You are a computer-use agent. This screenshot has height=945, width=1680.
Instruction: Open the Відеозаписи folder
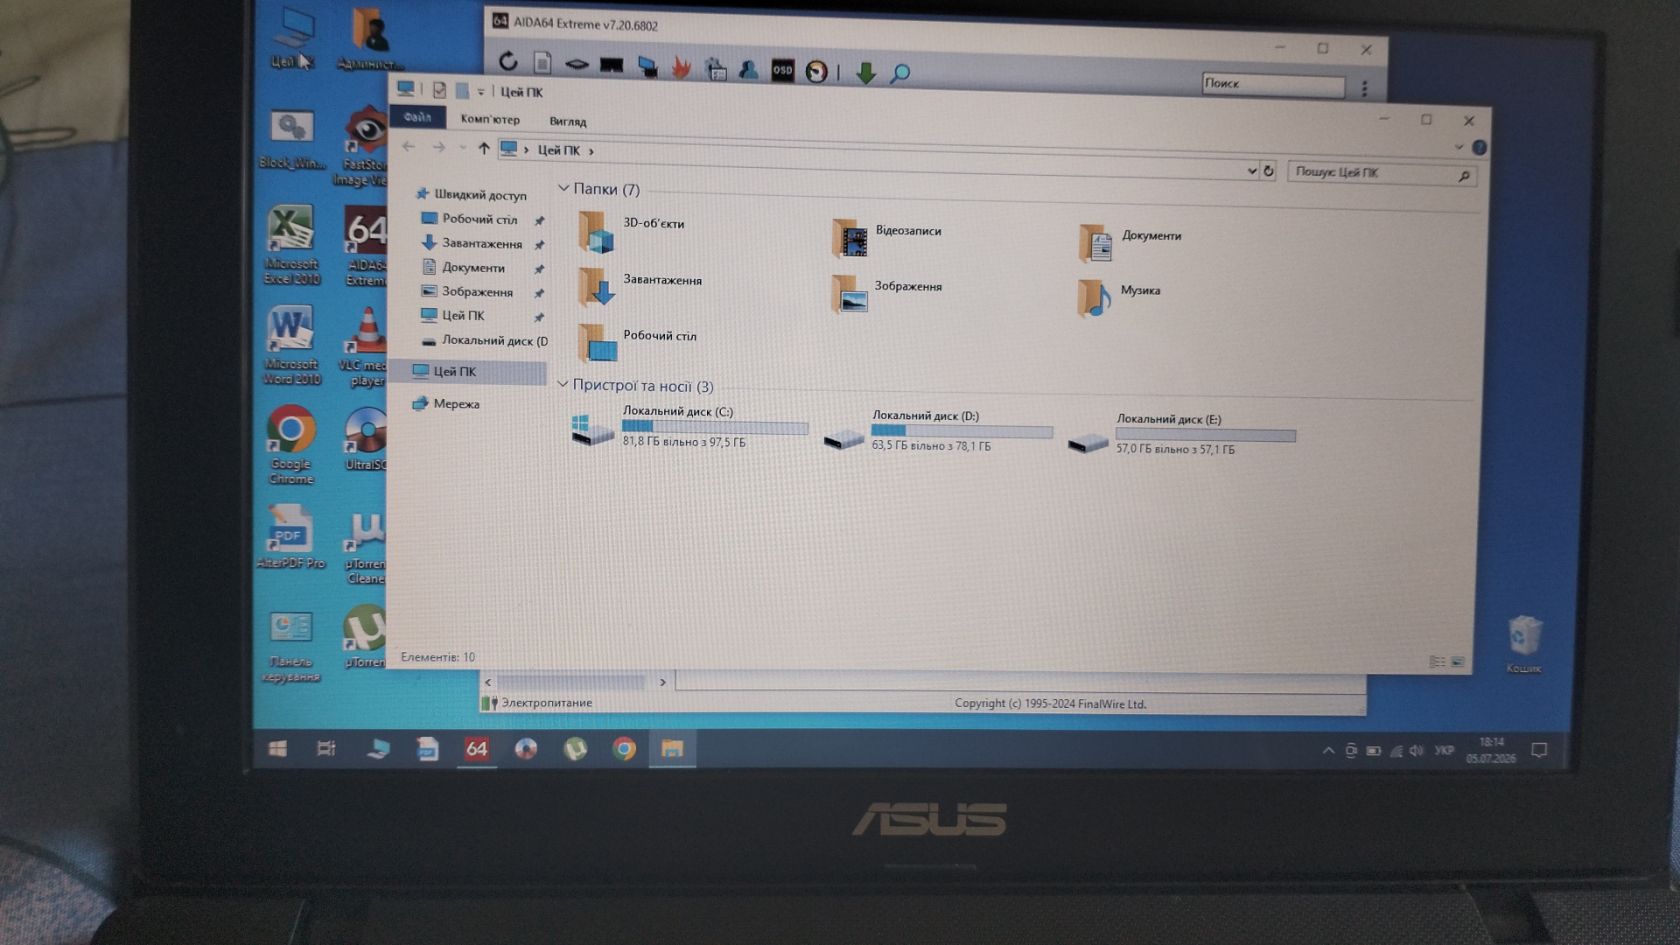tap(887, 237)
